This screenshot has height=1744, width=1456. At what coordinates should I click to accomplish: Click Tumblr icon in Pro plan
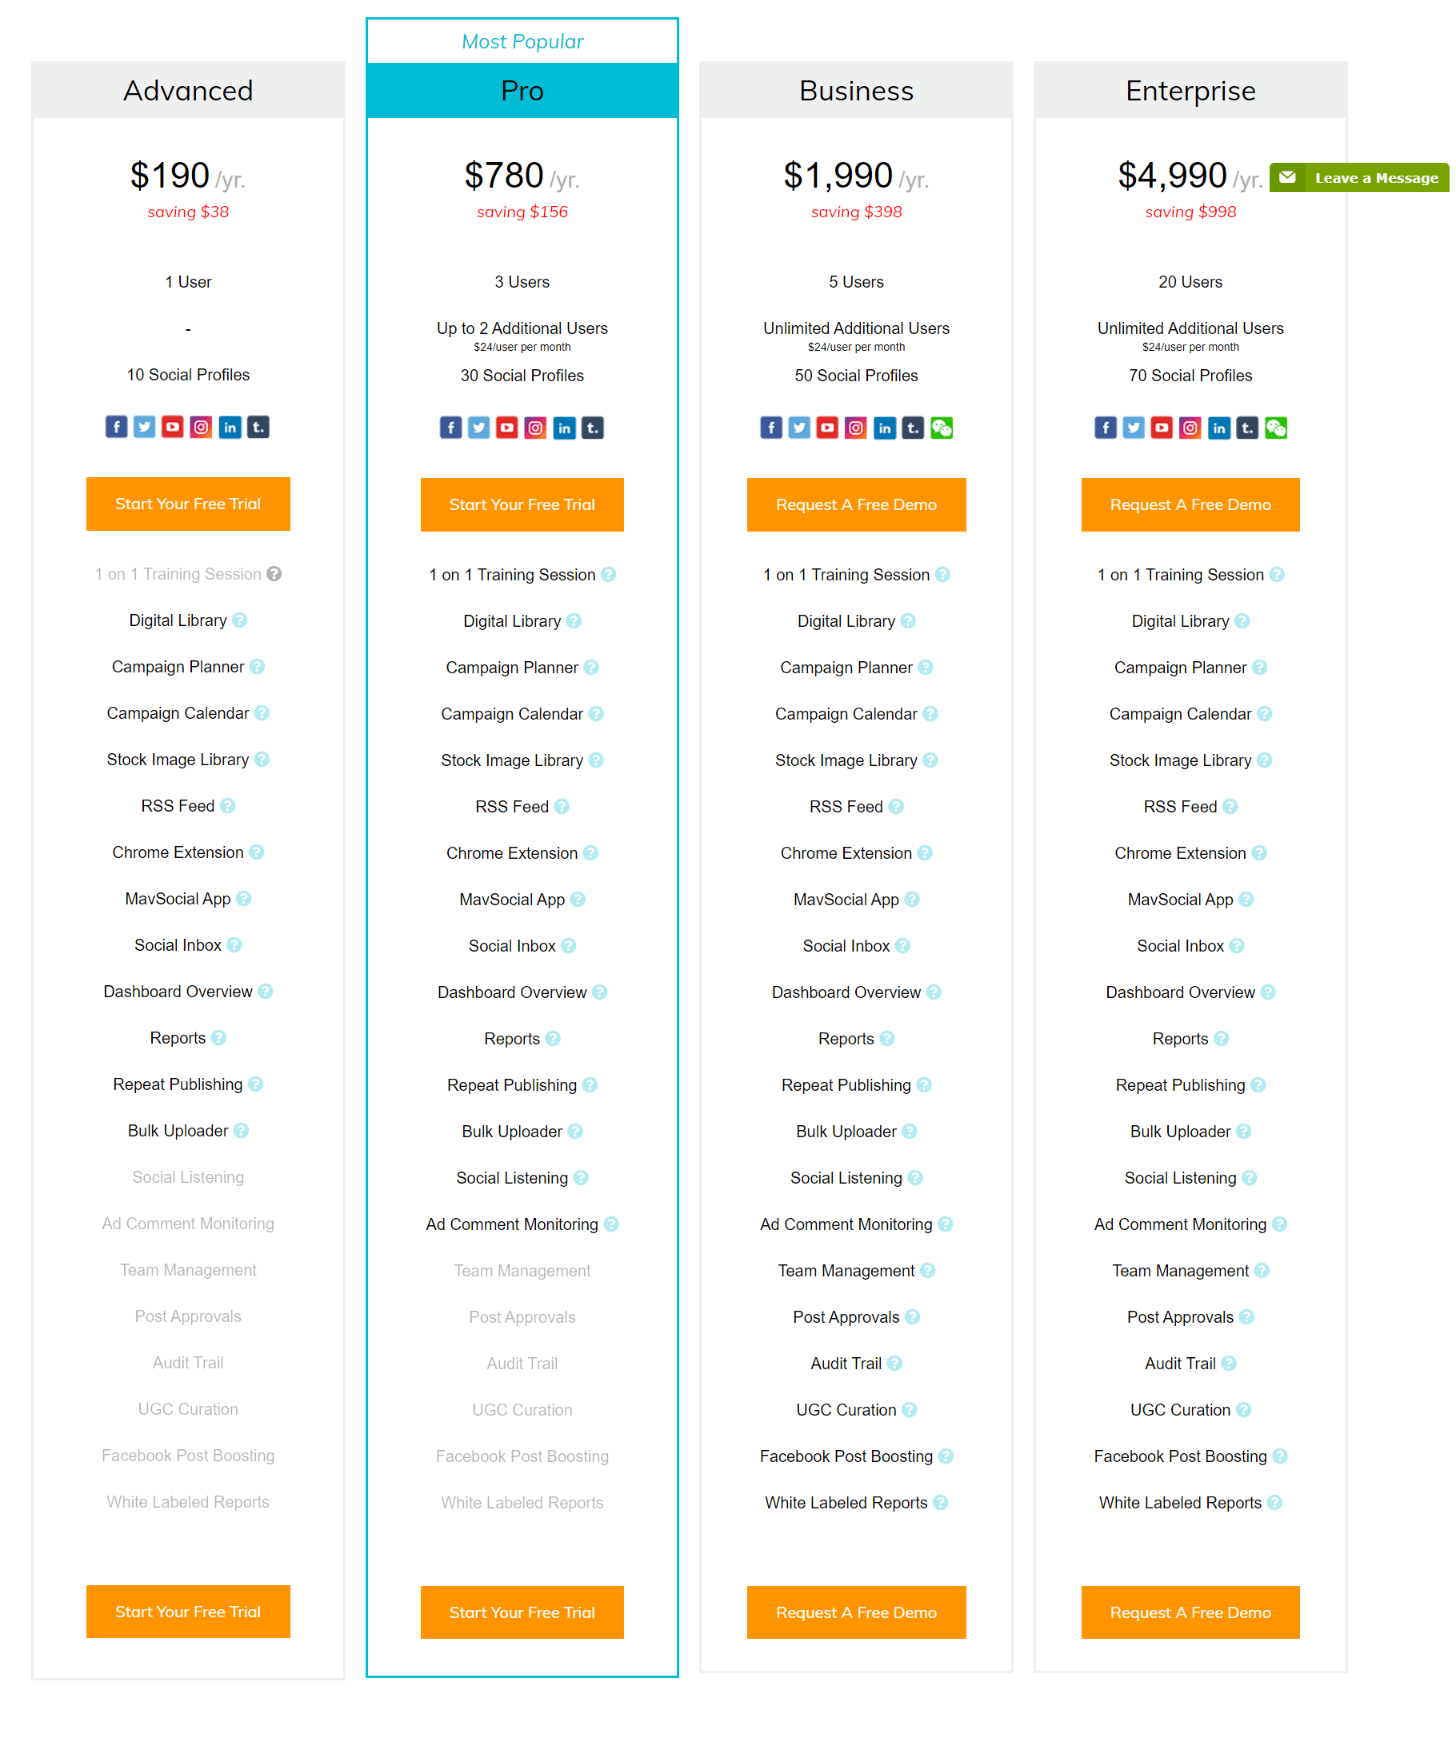(x=593, y=428)
